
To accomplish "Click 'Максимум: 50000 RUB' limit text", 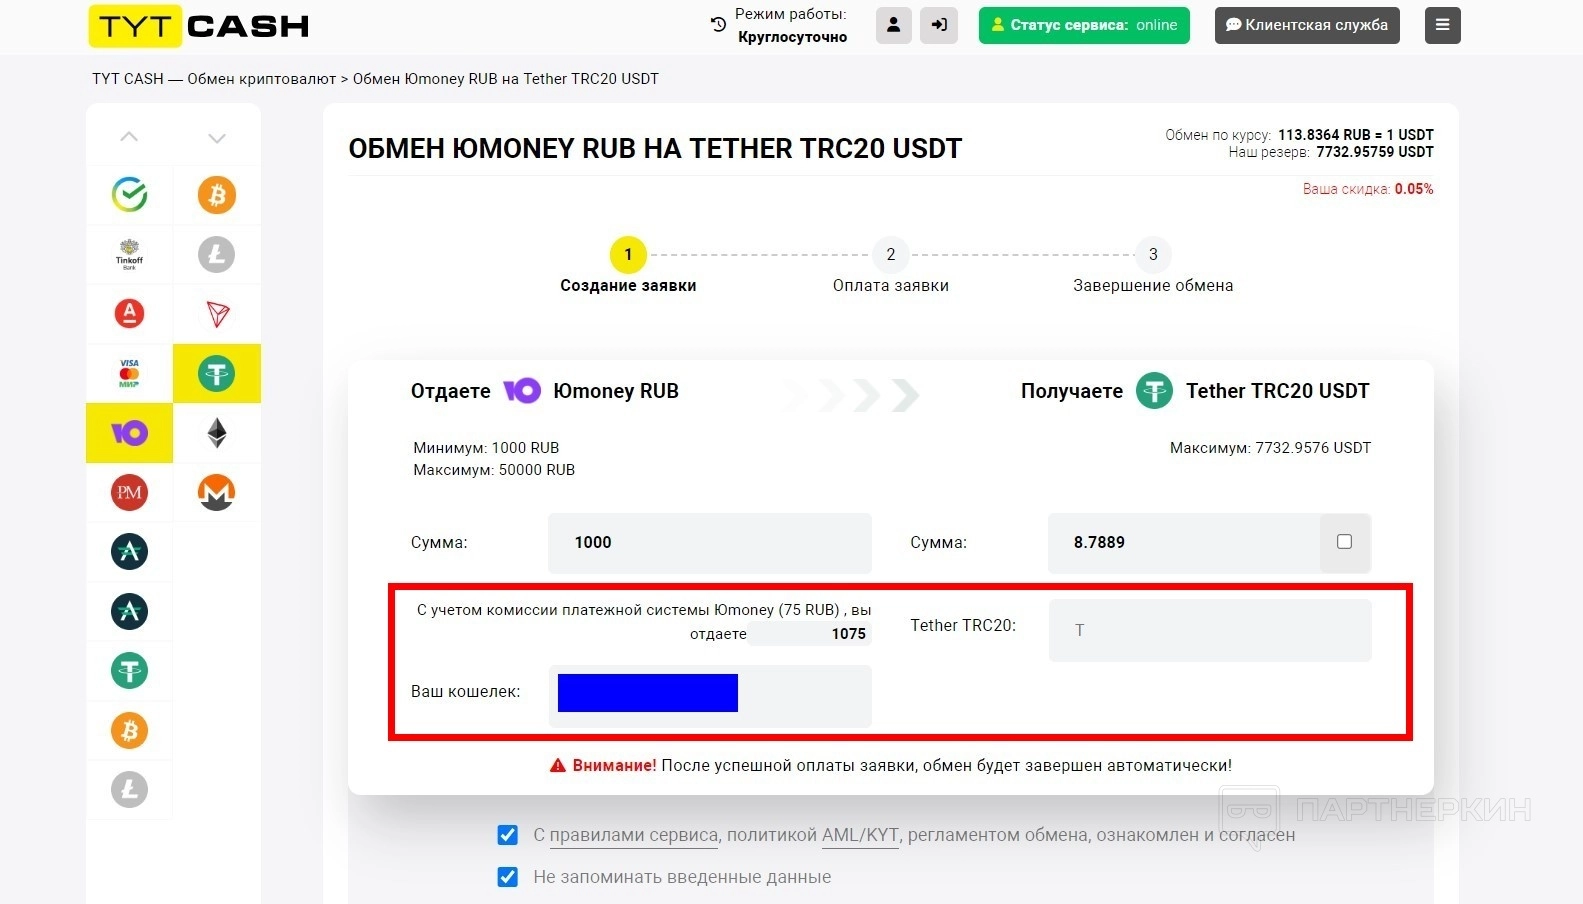I will (494, 470).
